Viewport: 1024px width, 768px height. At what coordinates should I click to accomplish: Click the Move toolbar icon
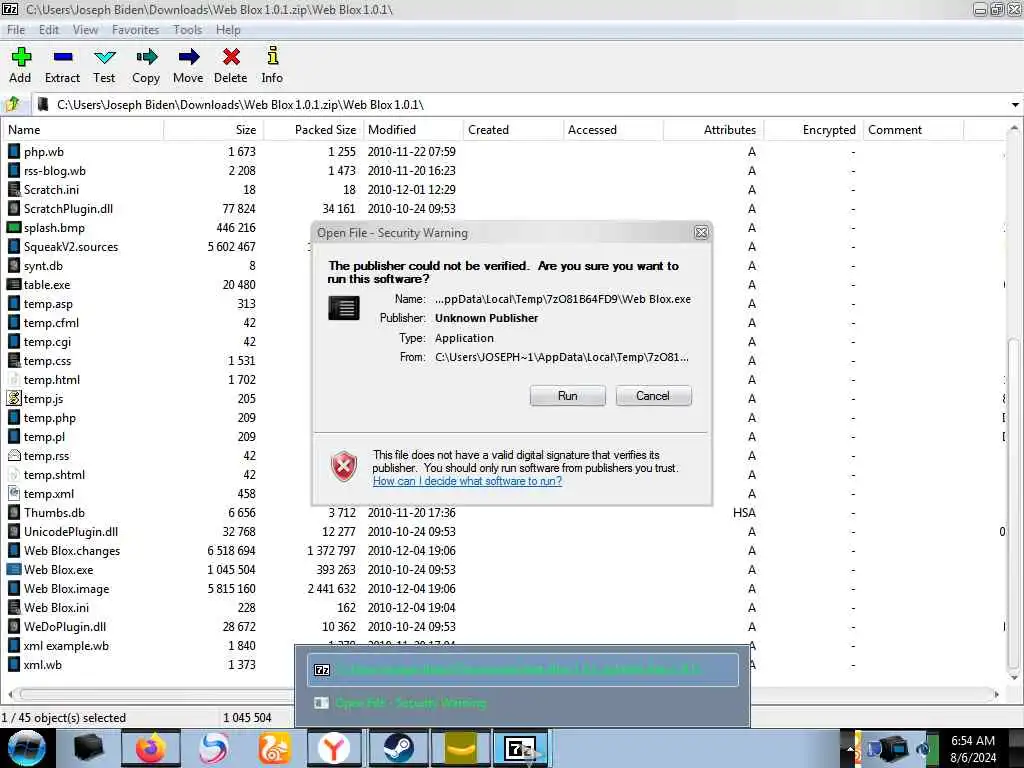pos(188,57)
